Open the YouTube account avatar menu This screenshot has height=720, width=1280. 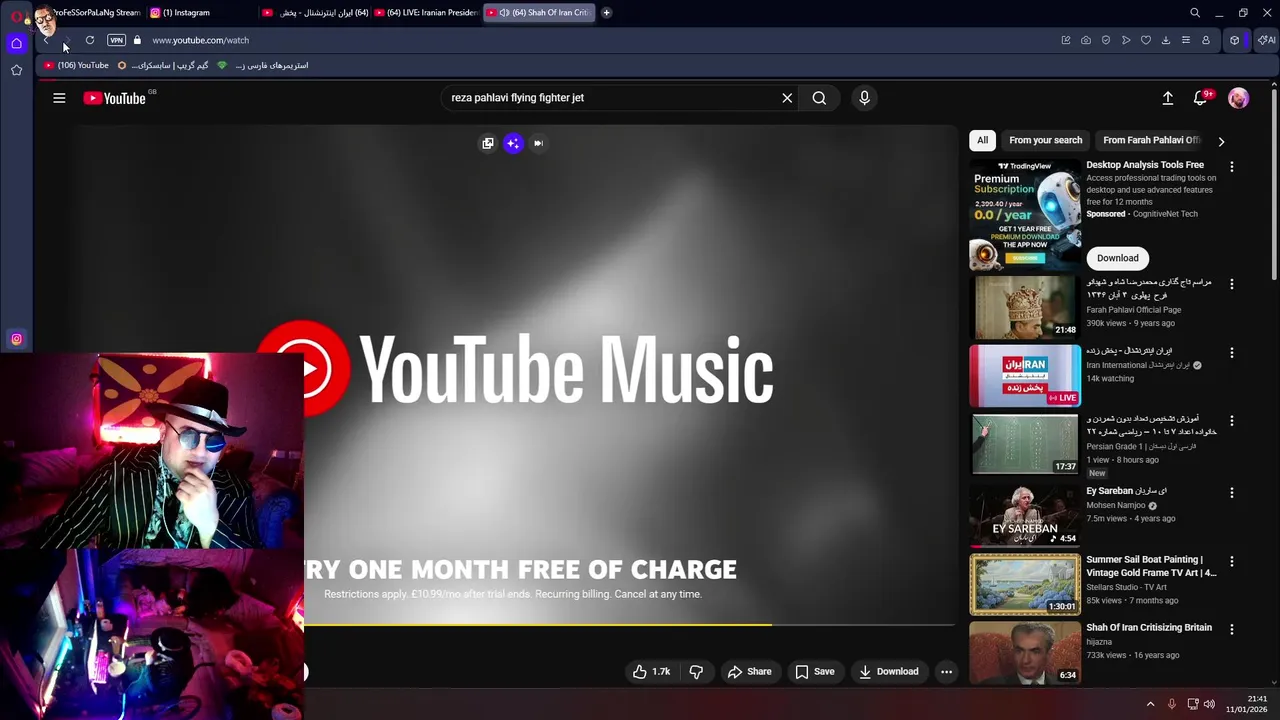(1238, 98)
